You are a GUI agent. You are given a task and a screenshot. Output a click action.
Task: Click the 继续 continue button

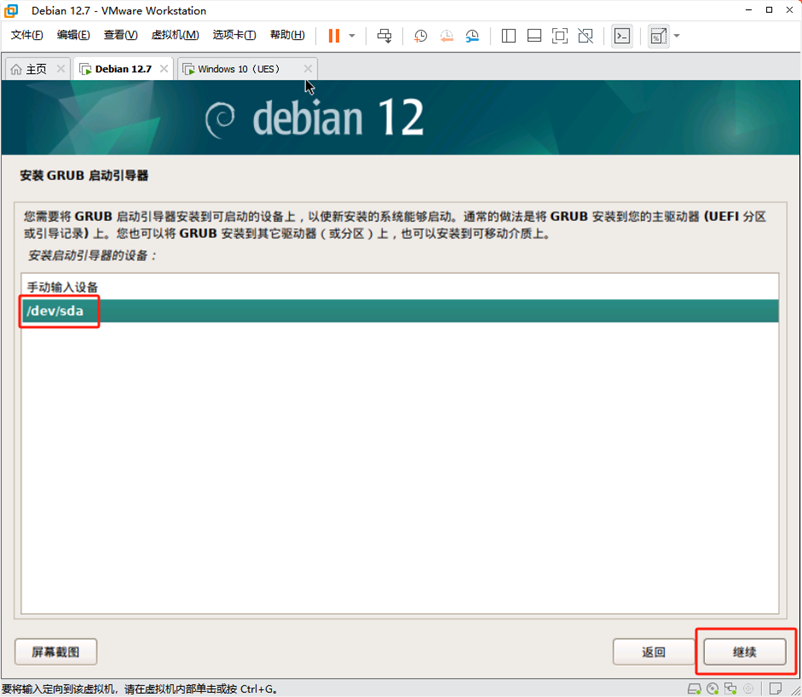745,652
